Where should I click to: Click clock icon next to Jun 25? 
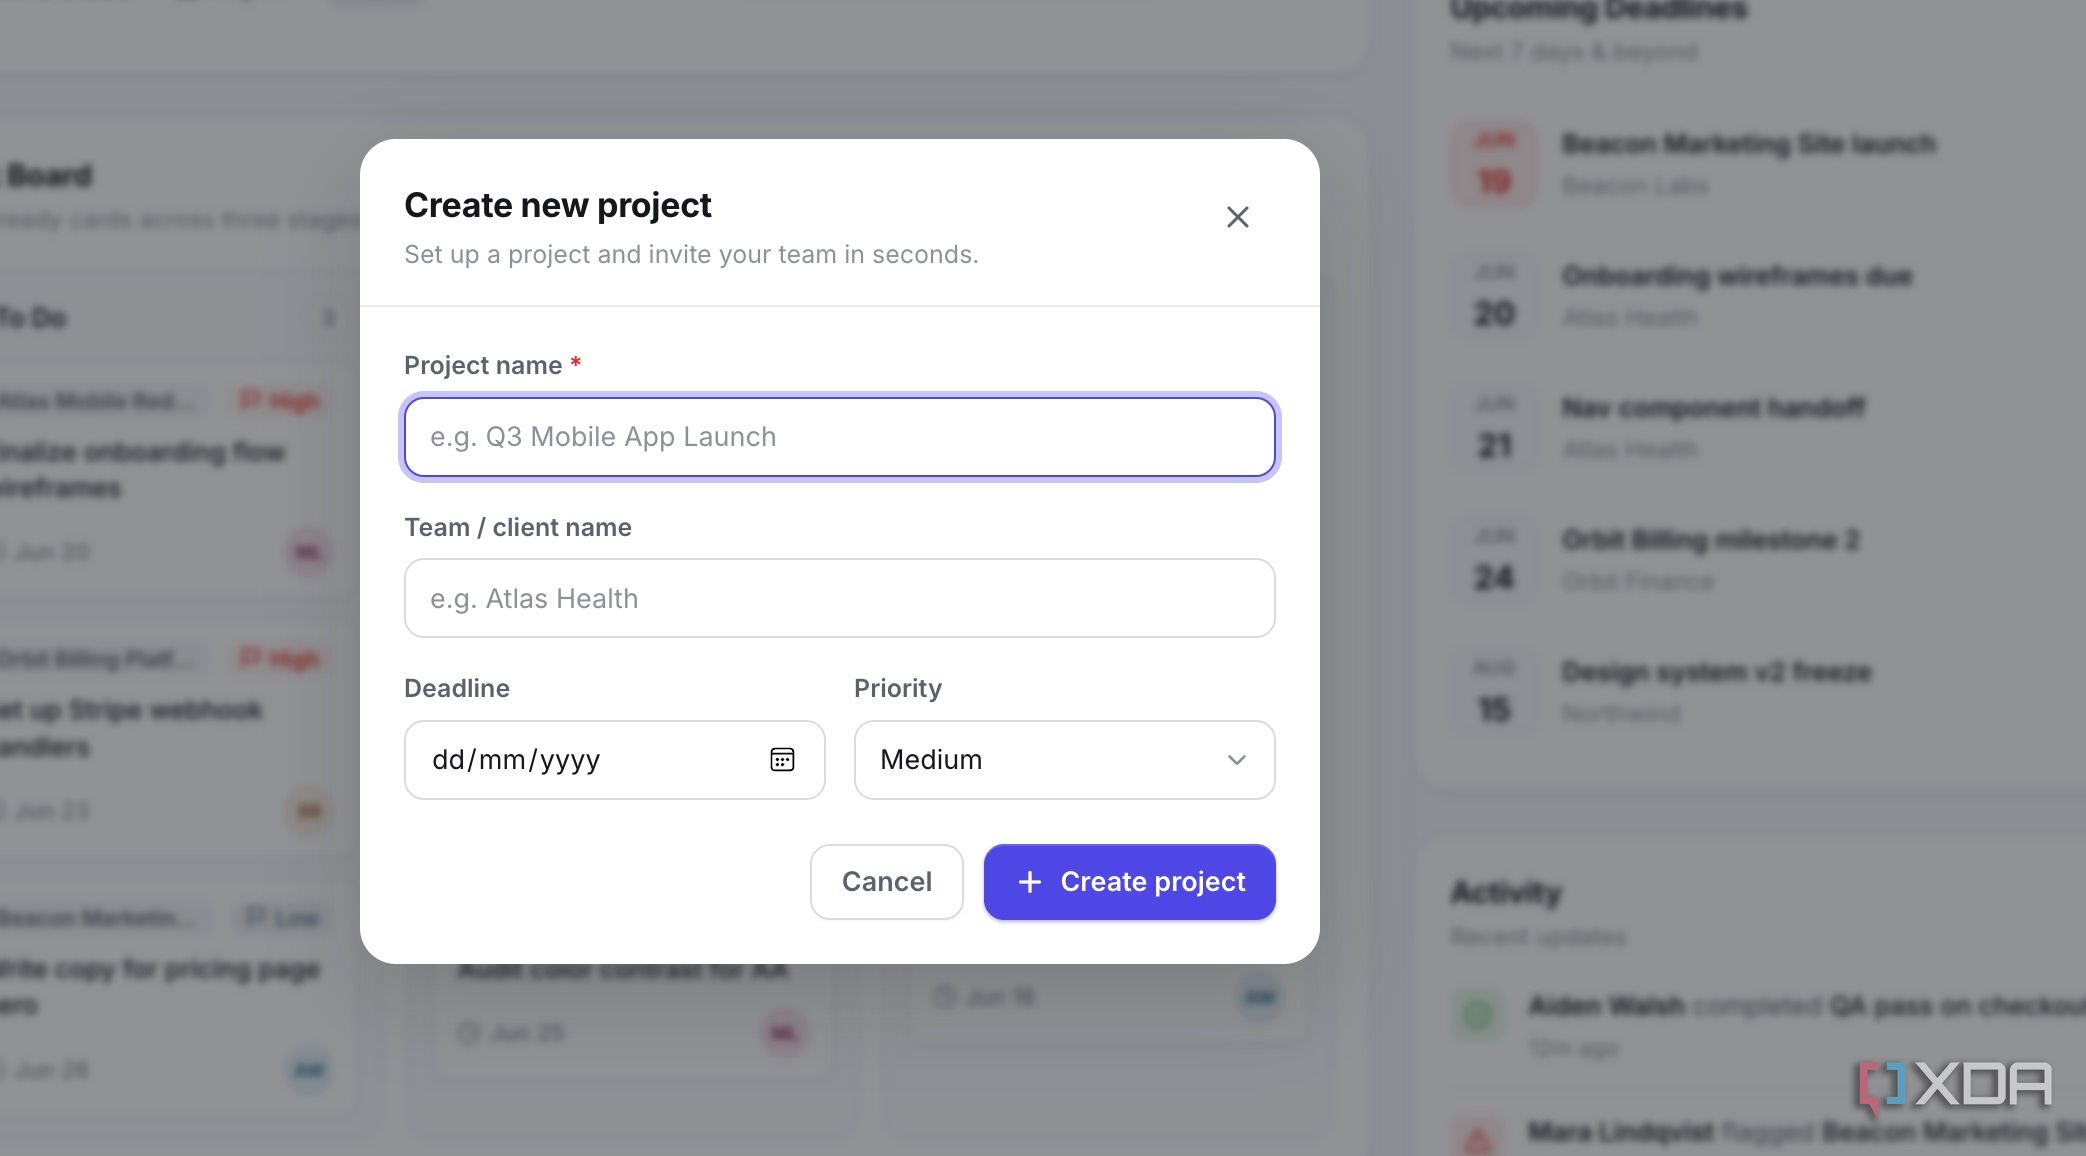pyautogui.click(x=468, y=1032)
